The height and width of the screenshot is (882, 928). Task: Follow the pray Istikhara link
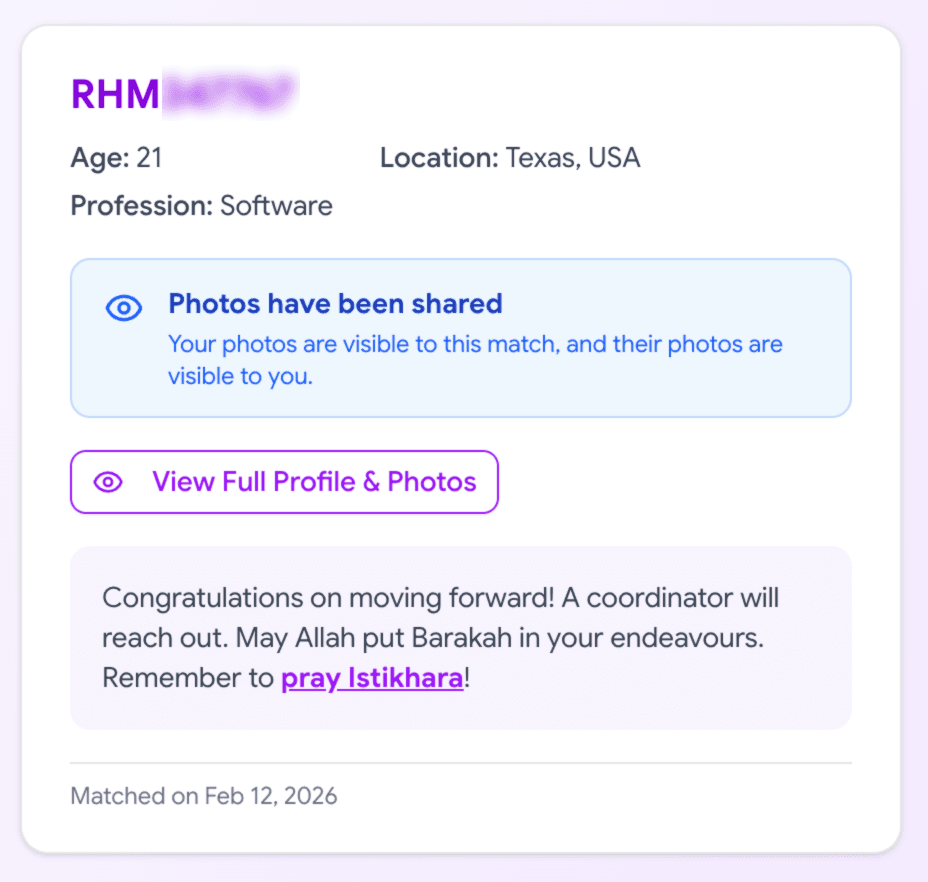click(371, 677)
